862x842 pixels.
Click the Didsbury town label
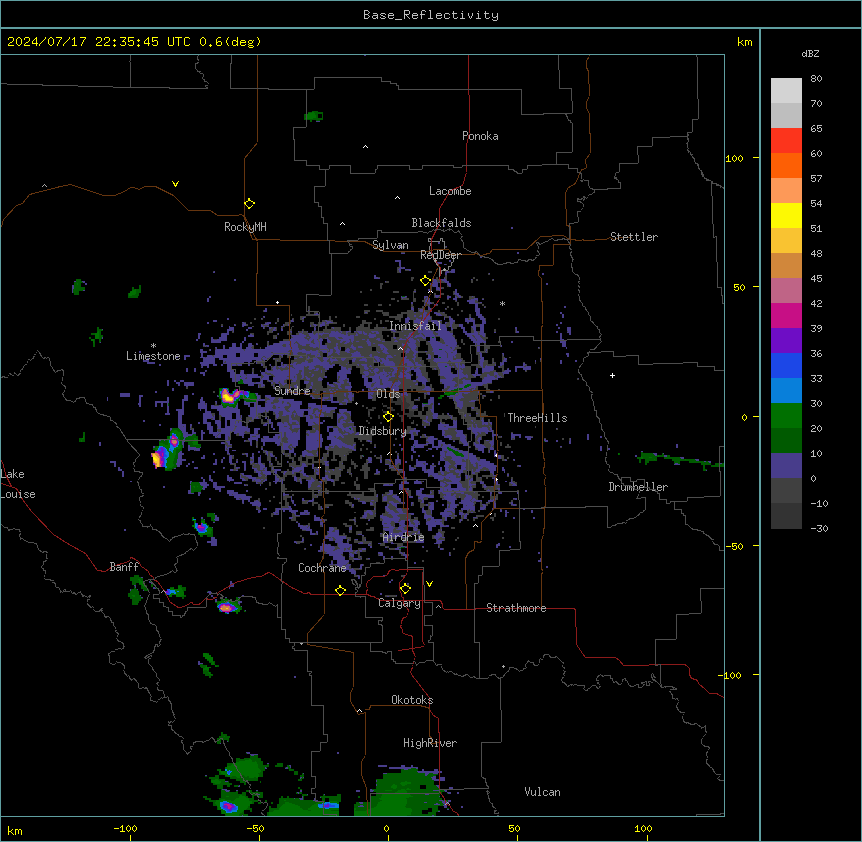pos(383,431)
